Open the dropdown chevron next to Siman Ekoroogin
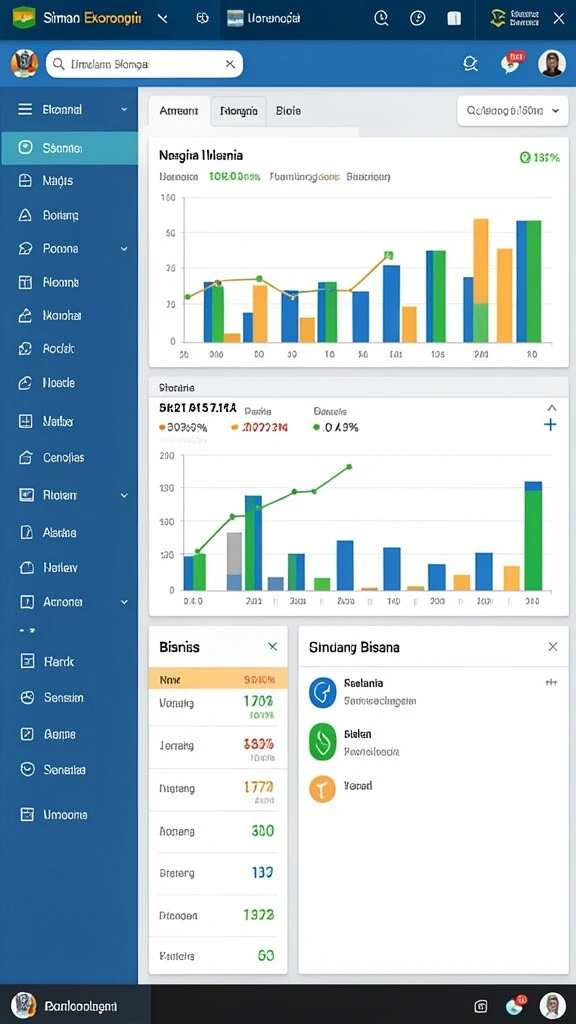The height and width of the screenshot is (1024, 576). click(163, 18)
